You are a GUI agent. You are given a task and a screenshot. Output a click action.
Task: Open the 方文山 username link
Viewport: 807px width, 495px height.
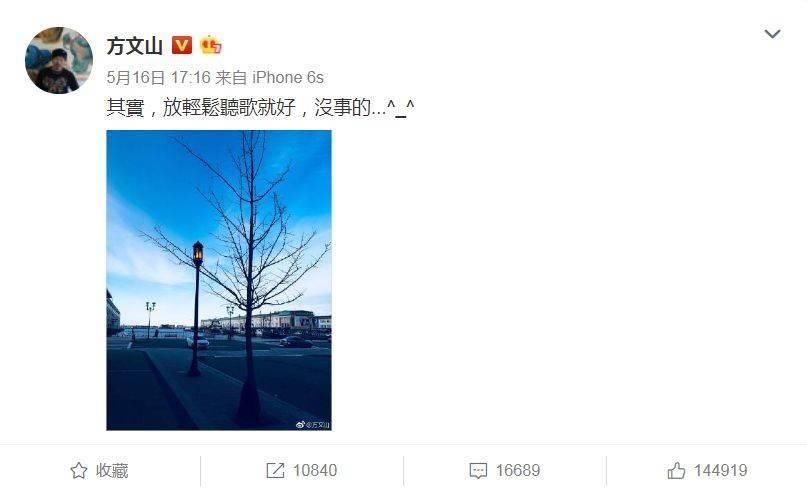pyautogui.click(x=134, y=46)
